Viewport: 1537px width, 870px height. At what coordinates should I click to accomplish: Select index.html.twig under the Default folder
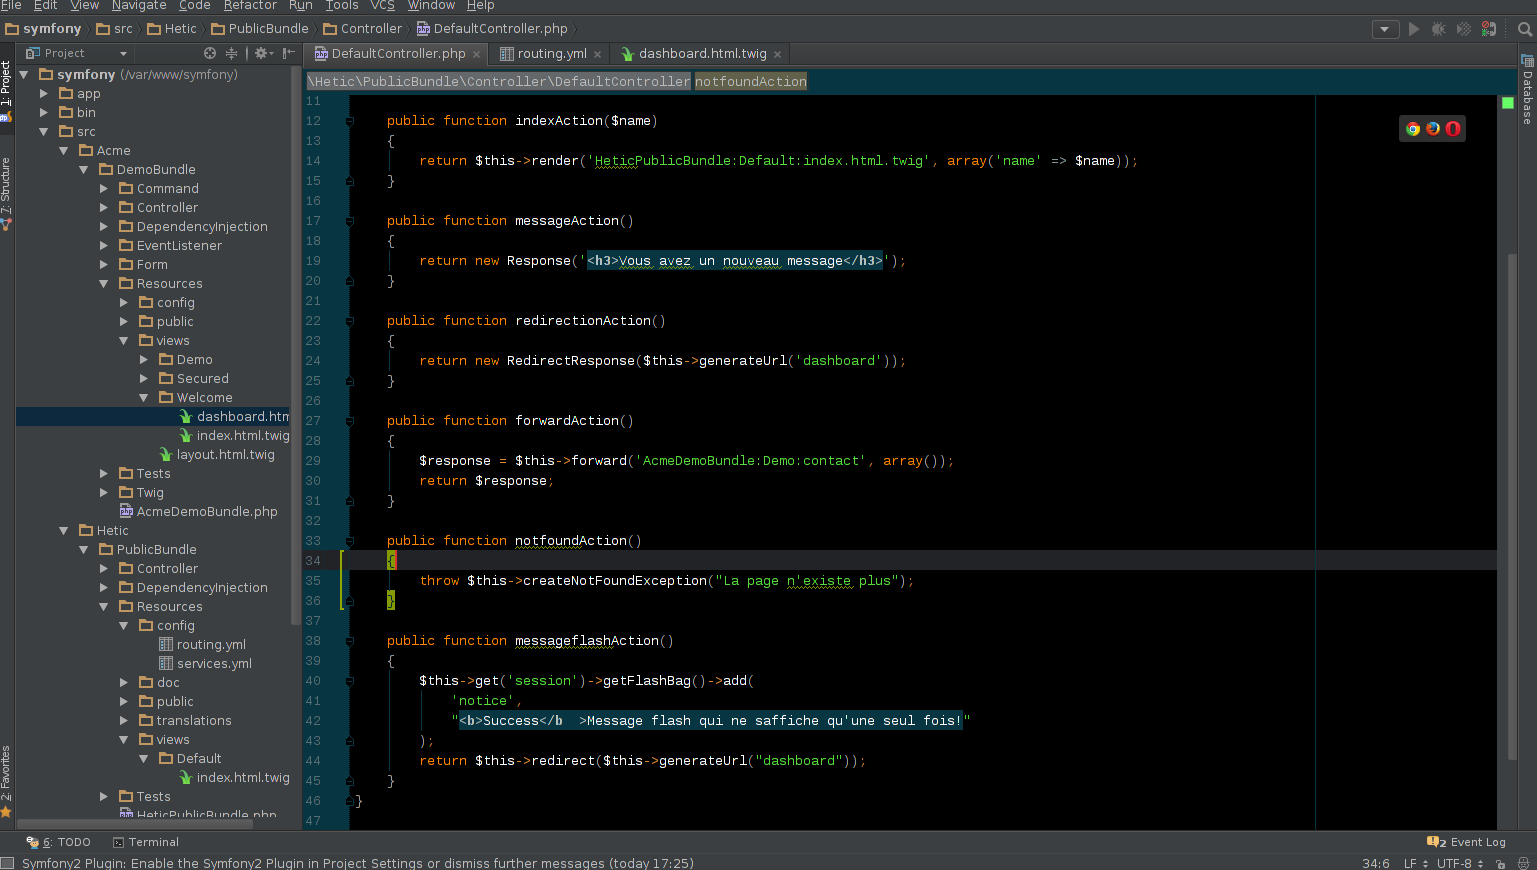234,778
